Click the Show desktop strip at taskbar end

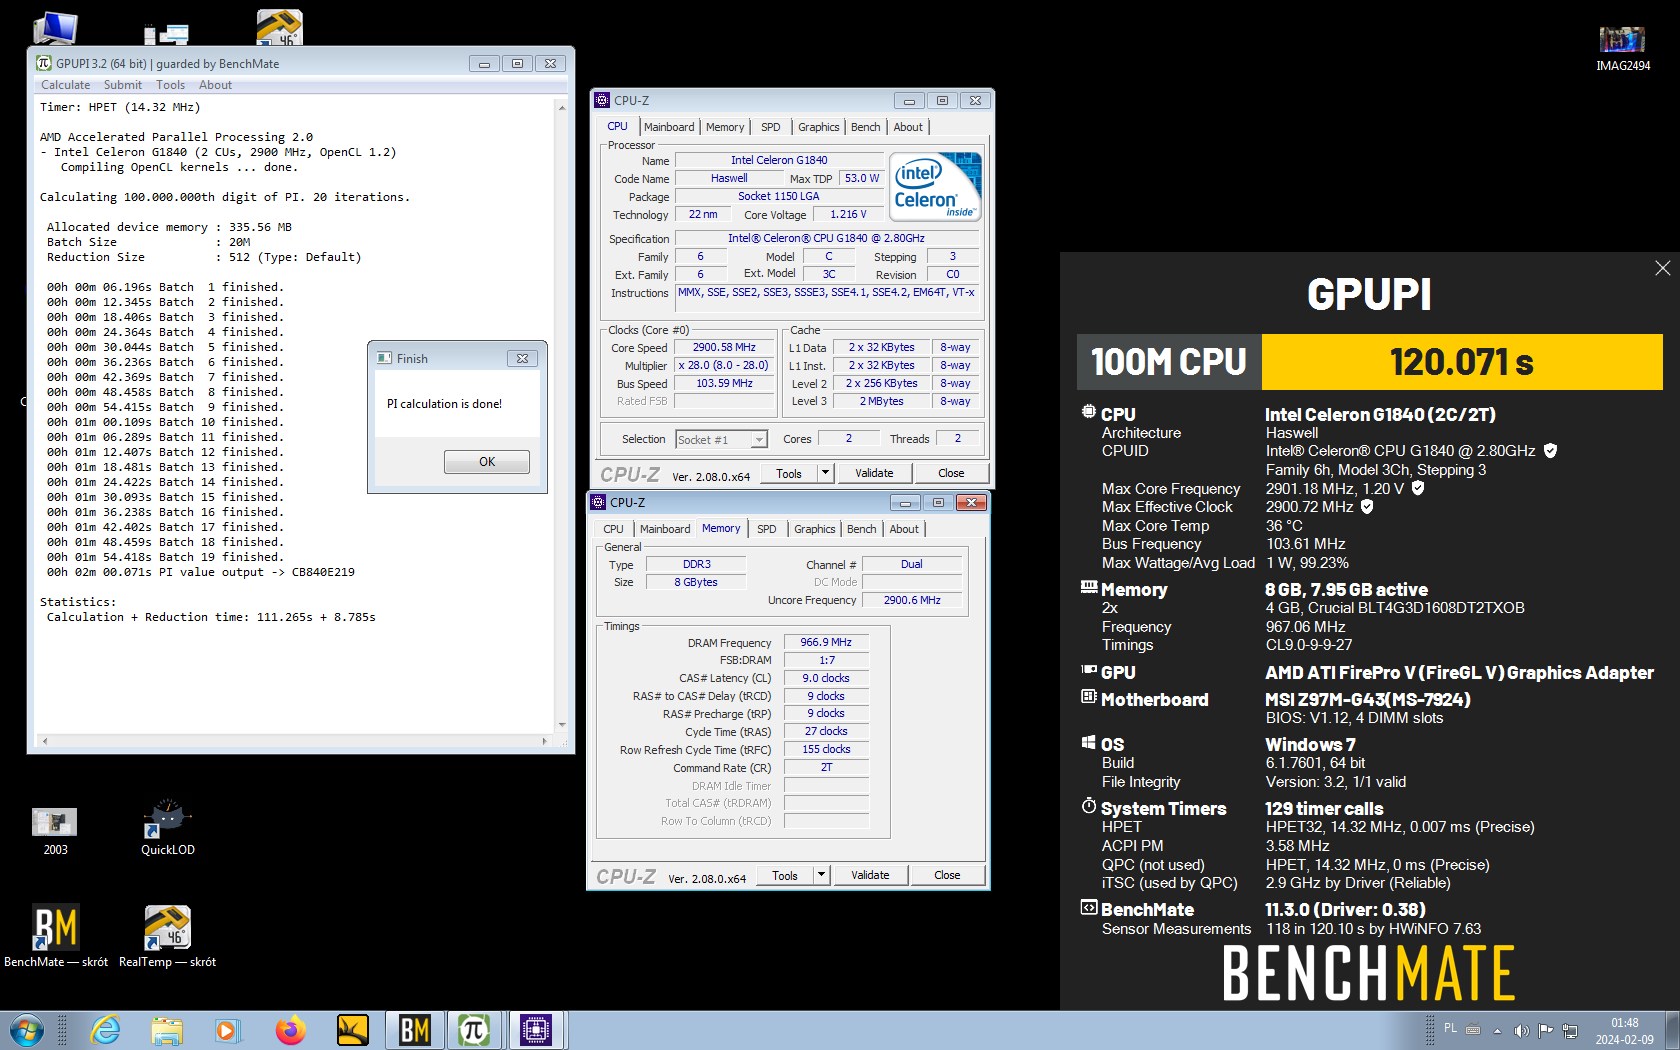(1672, 1030)
